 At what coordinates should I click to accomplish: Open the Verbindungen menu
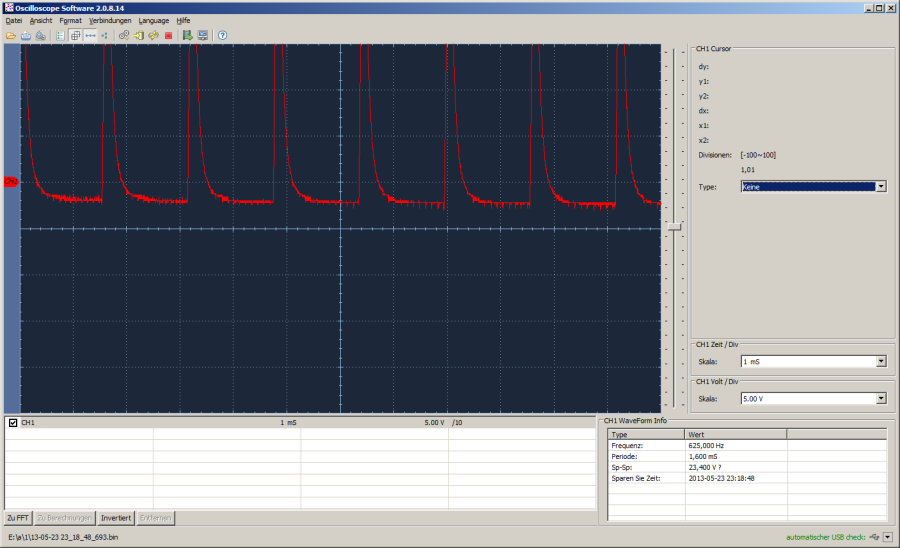click(110, 20)
